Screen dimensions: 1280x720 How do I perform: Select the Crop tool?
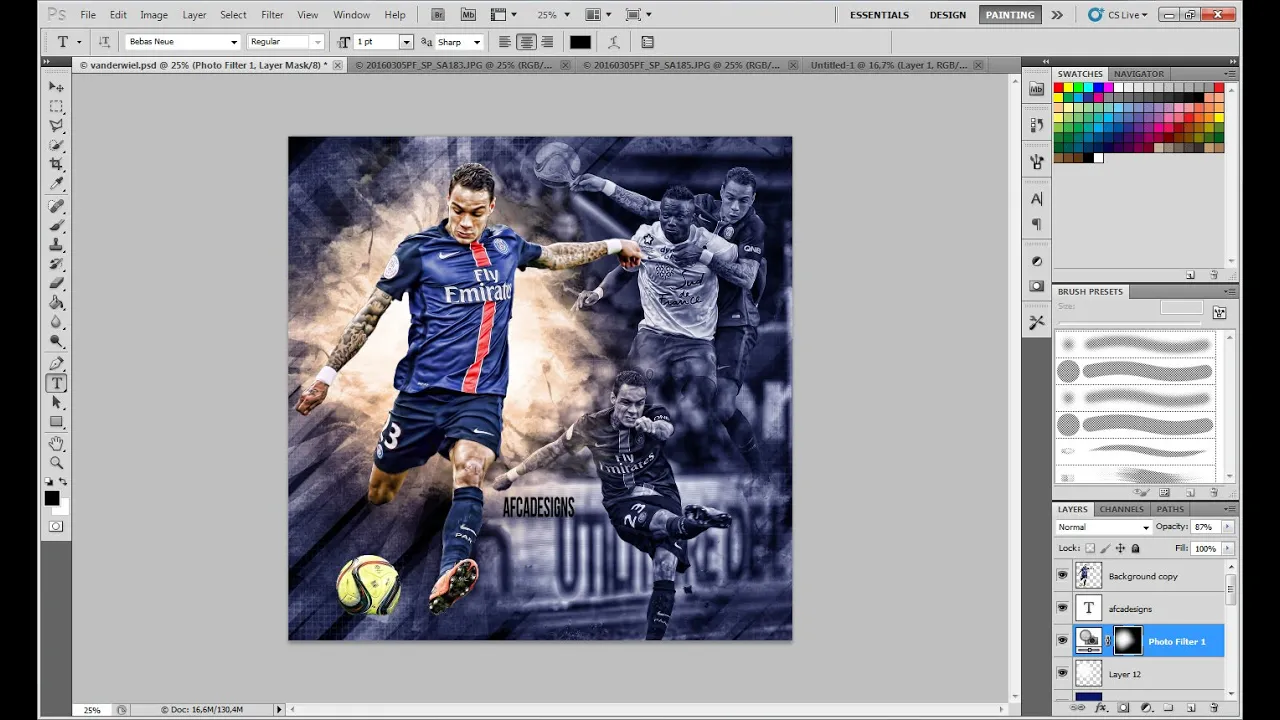click(56, 164)
